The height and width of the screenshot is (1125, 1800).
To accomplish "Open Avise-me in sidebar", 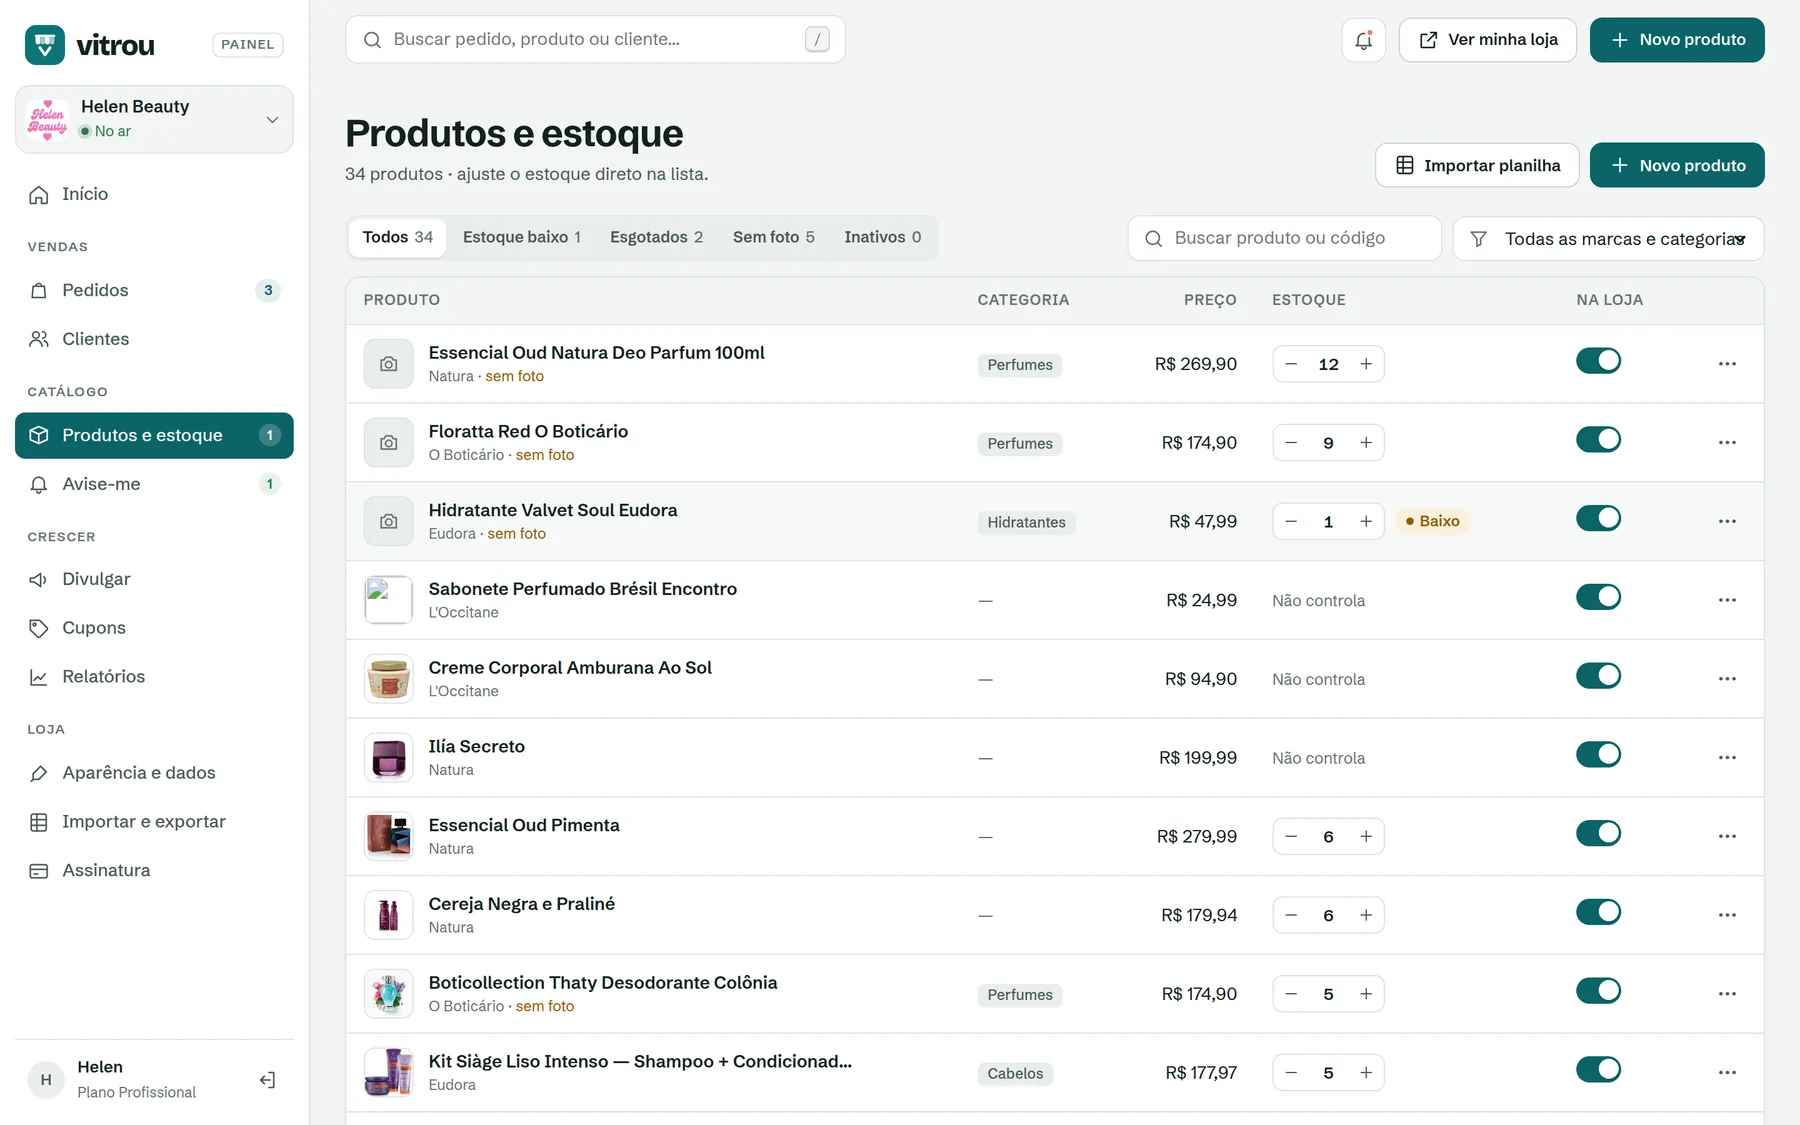I will [154, 484].
